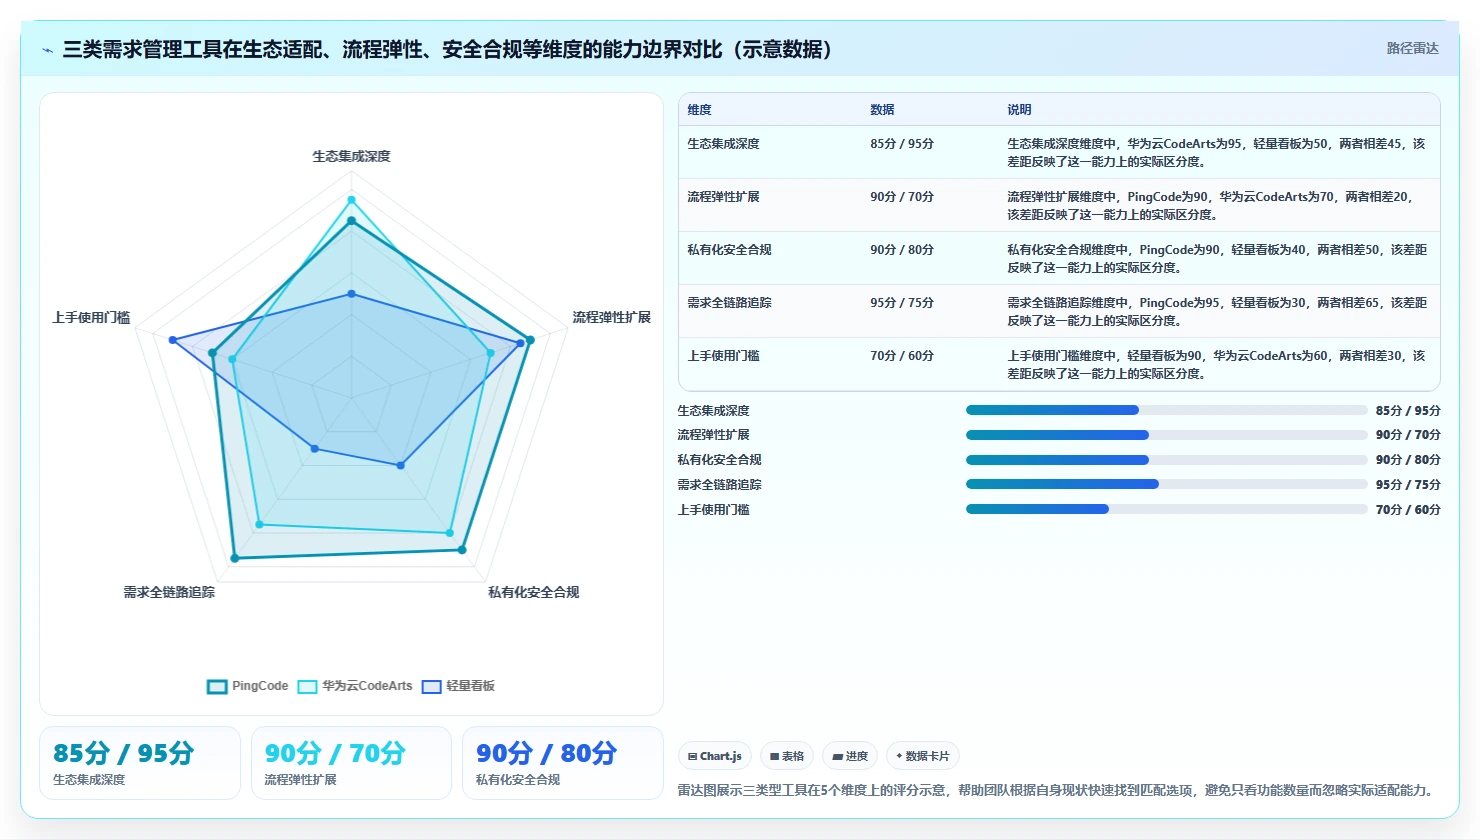The width and height of the screenshot is (1480, 840).
Task: Click 需求全链路追踪 in the table's first column
Action: point(729,303)
